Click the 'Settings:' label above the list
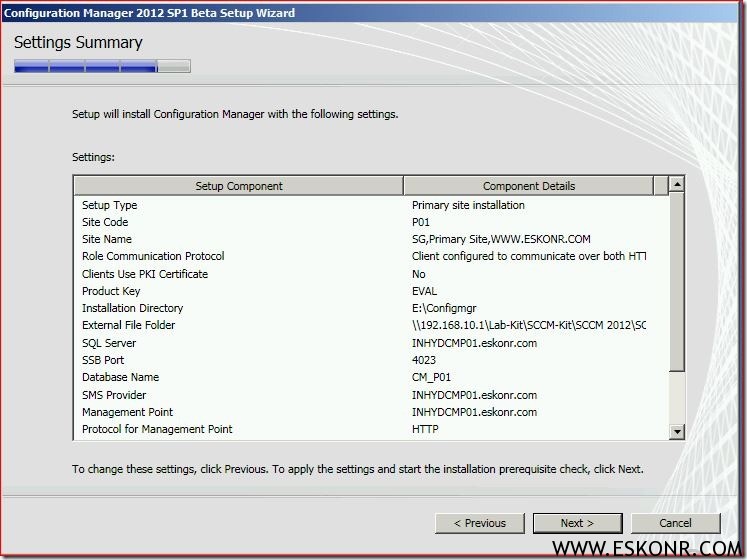Screen dimensions: 747x560 click(x=93, y=157)
